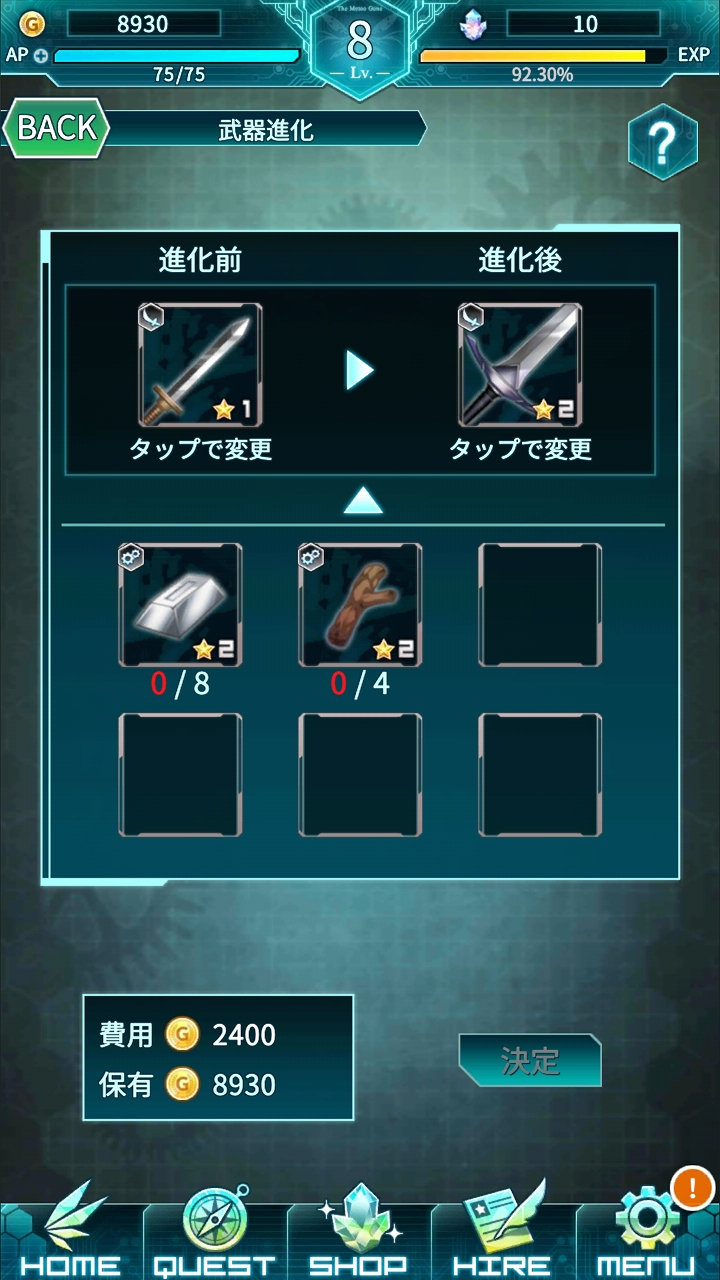720x1280 pixels.
Task: Tap the AP plus icon
Action: tap(40, 55)
